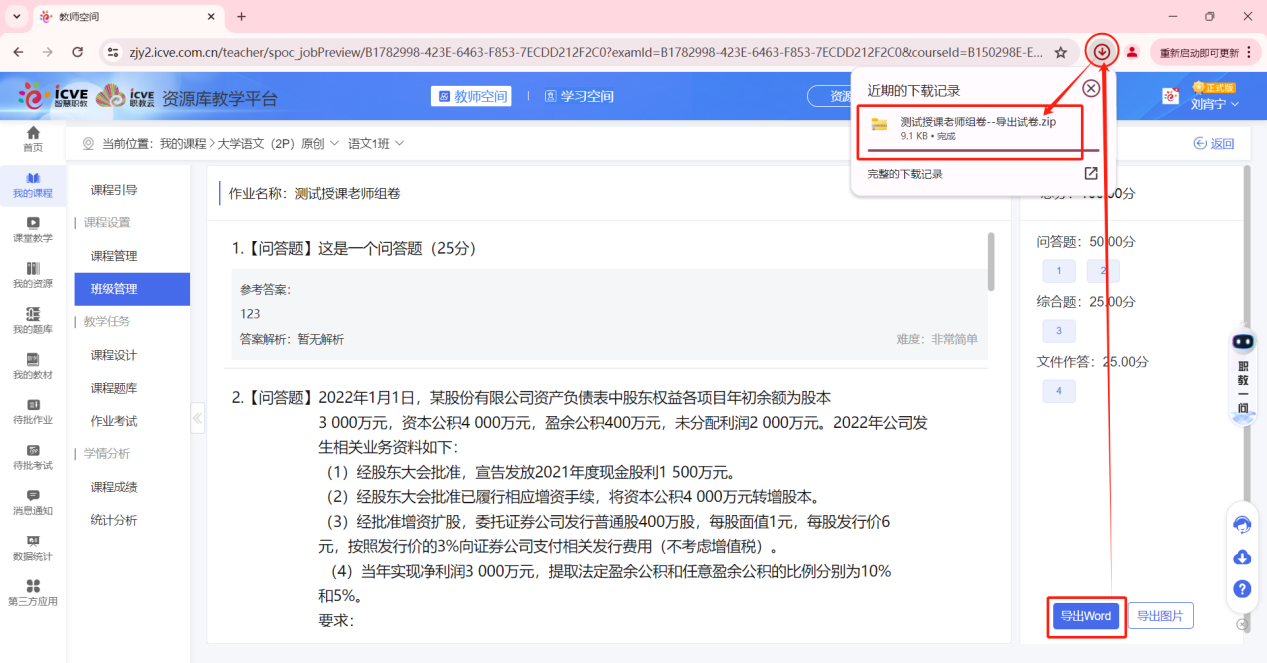Click the 导出图片 button
The height and width of the screenshot is (663, 1267).
click(x=1160, y=616)
